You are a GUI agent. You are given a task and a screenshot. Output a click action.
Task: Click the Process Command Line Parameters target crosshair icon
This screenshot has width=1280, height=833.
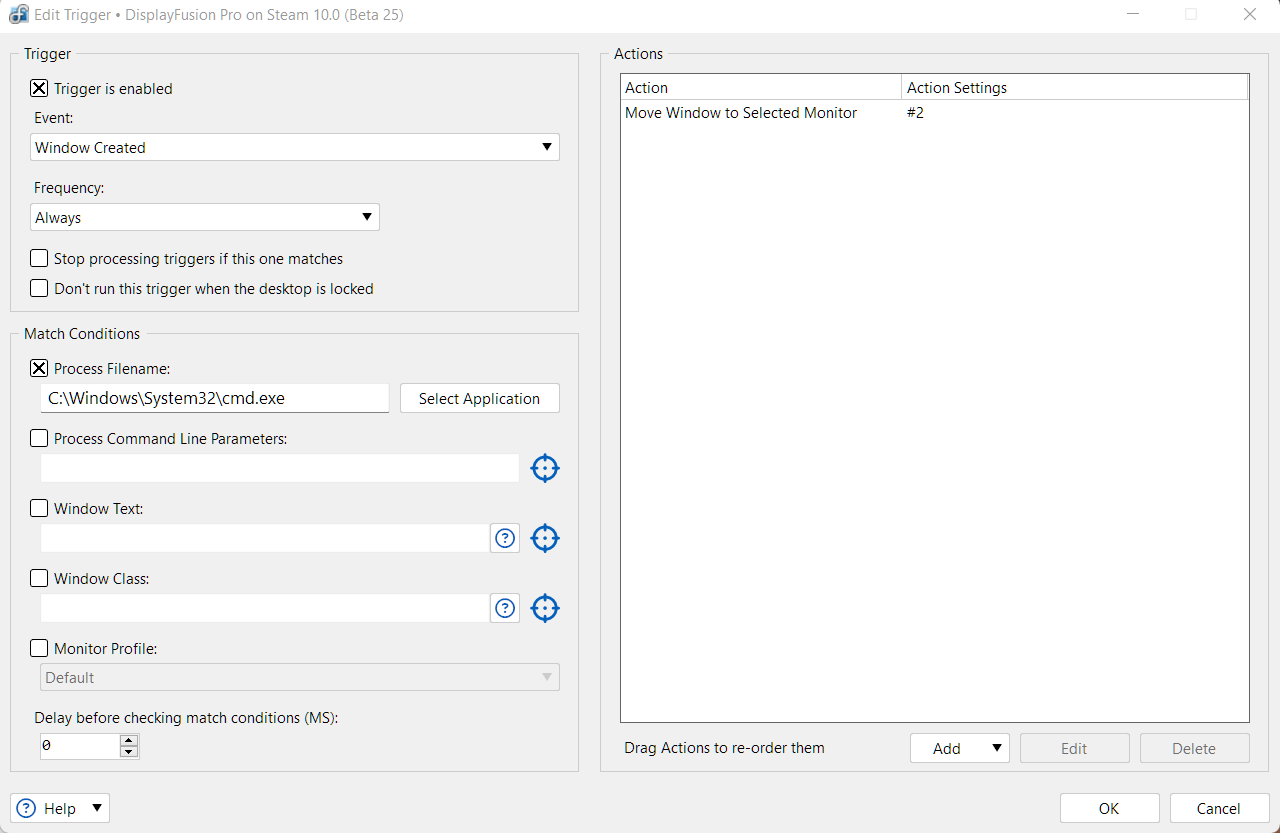544,468
